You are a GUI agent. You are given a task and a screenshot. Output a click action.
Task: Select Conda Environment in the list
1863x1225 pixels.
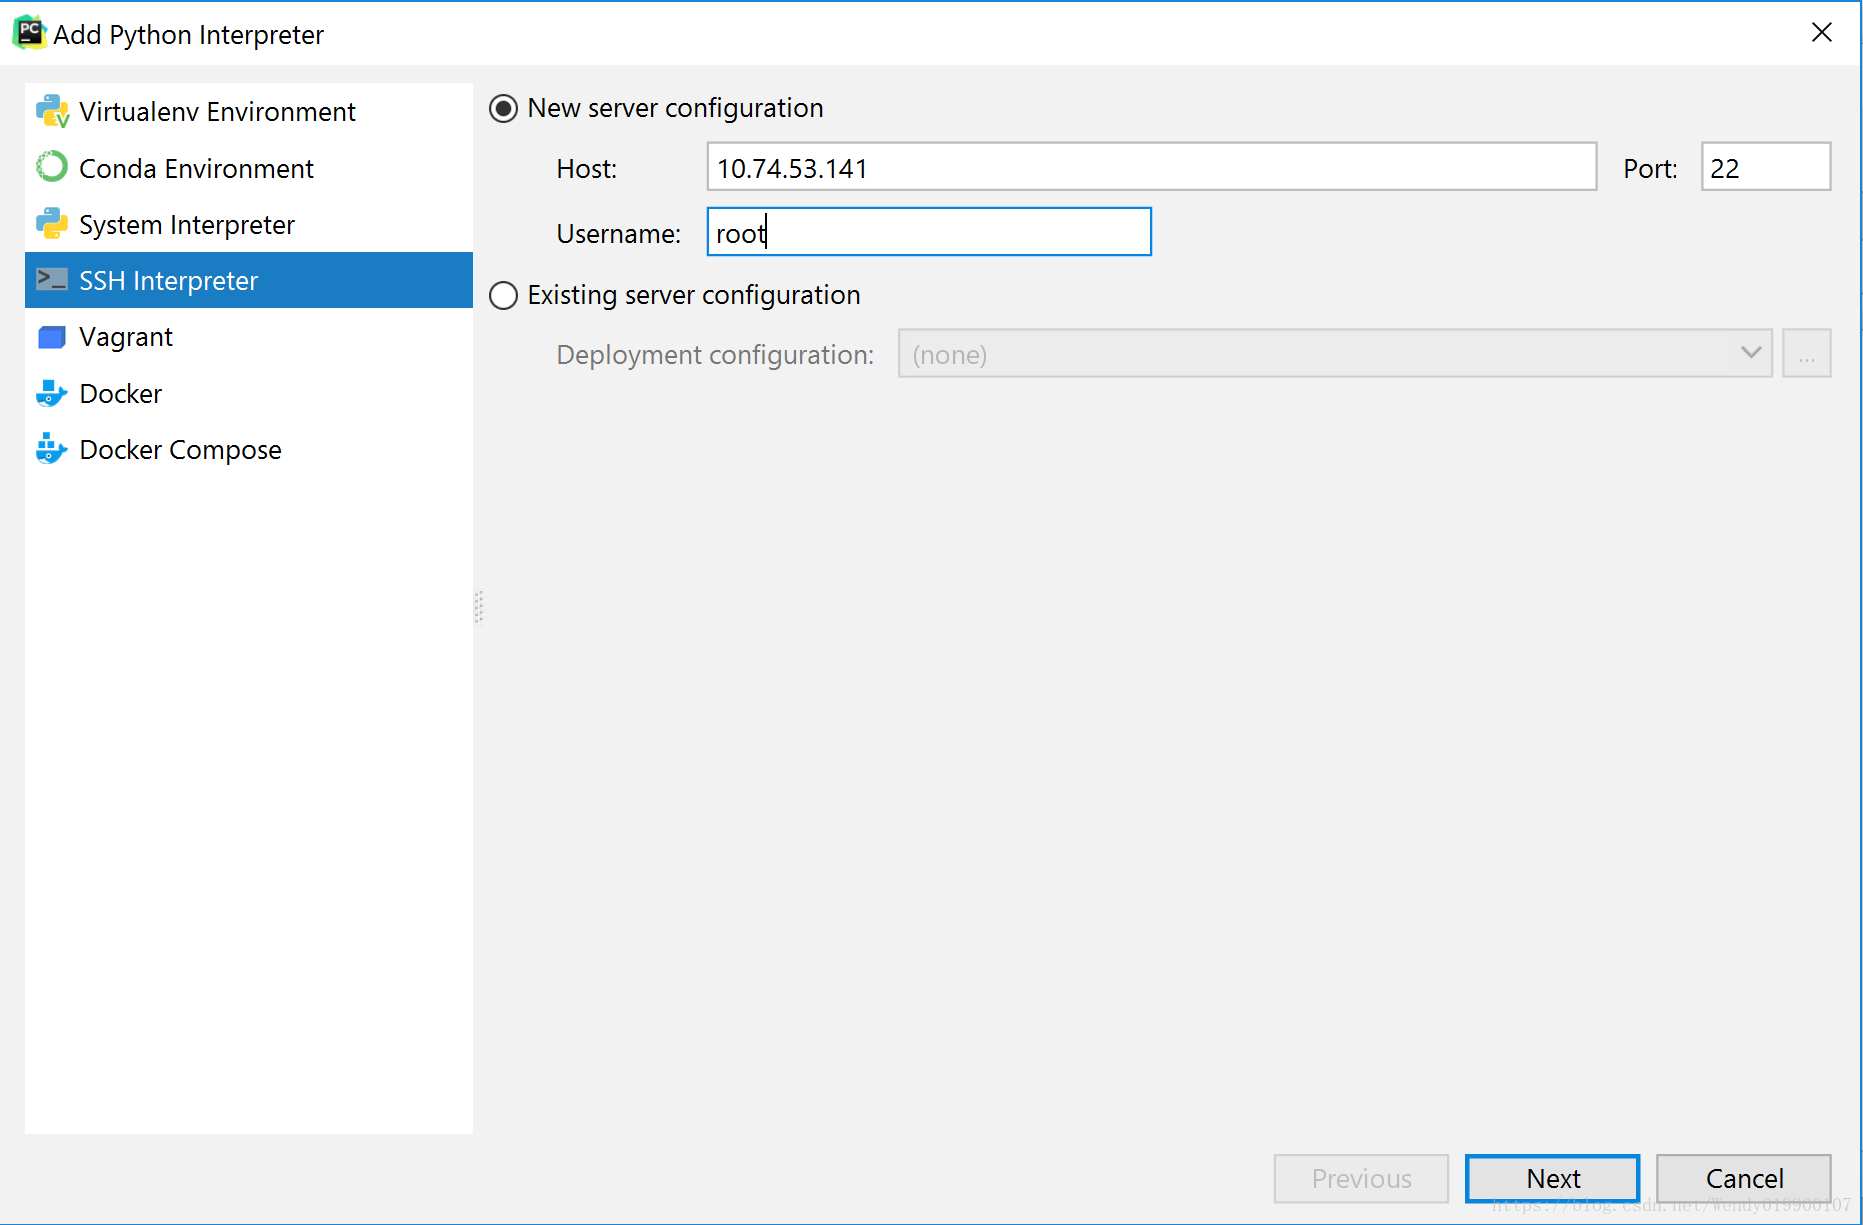249,168
